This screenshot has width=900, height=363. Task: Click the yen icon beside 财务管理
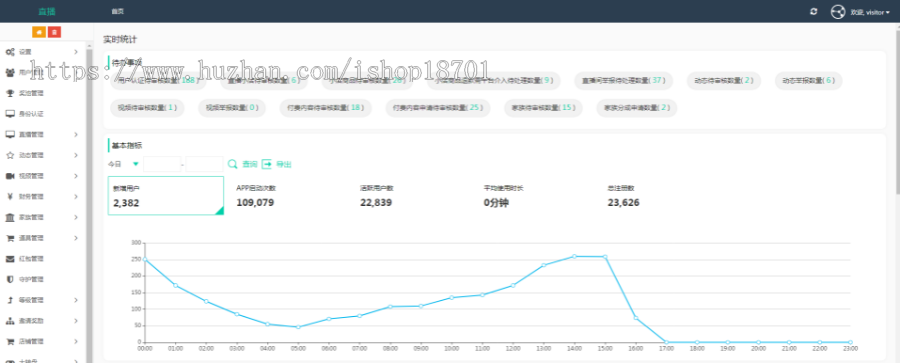[x=10, y=196]
